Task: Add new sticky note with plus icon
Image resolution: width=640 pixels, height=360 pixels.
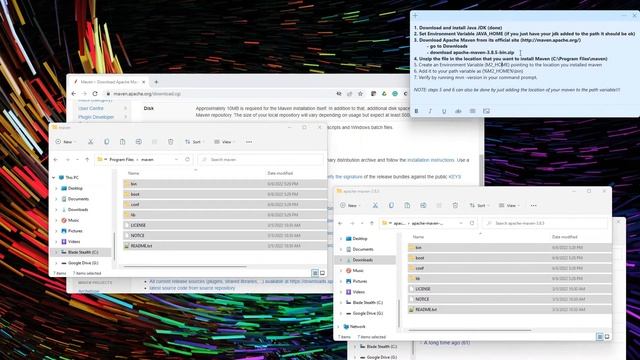Action: [415, 16]
